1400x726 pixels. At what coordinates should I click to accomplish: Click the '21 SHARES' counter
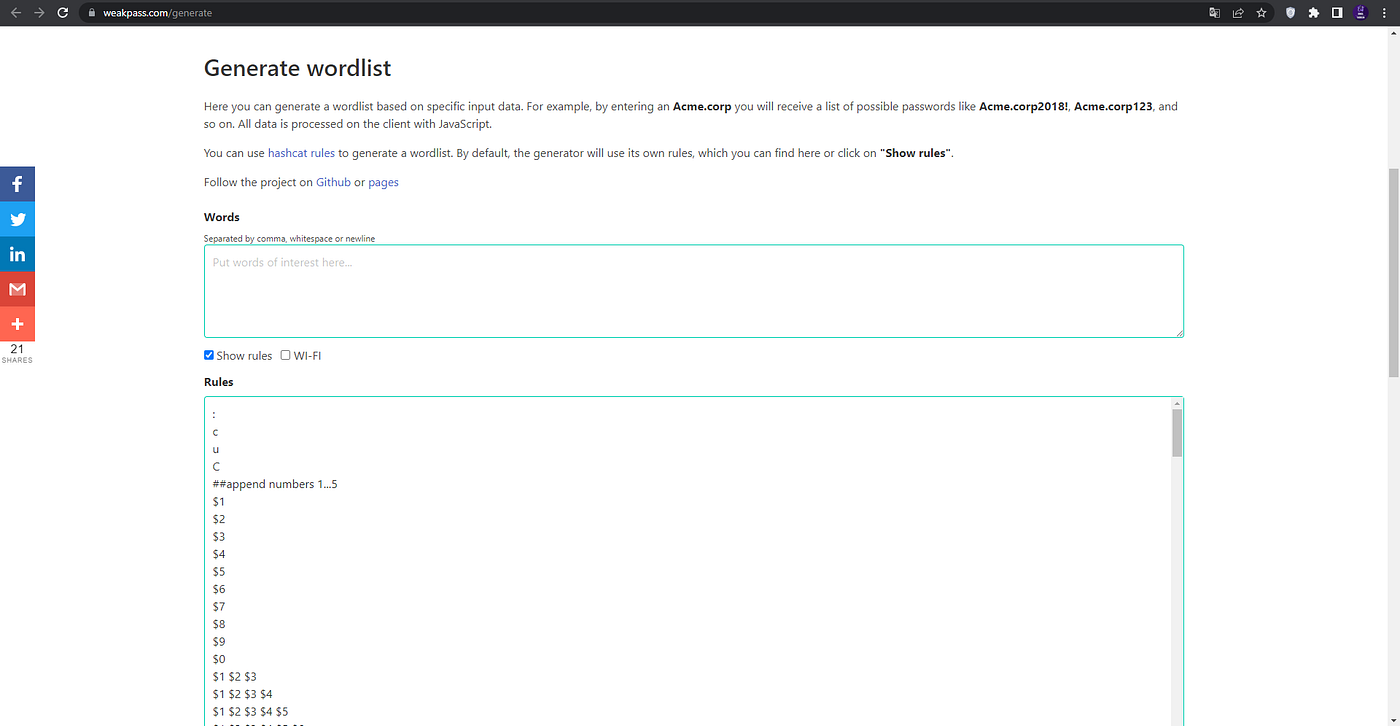click(17, 353)
